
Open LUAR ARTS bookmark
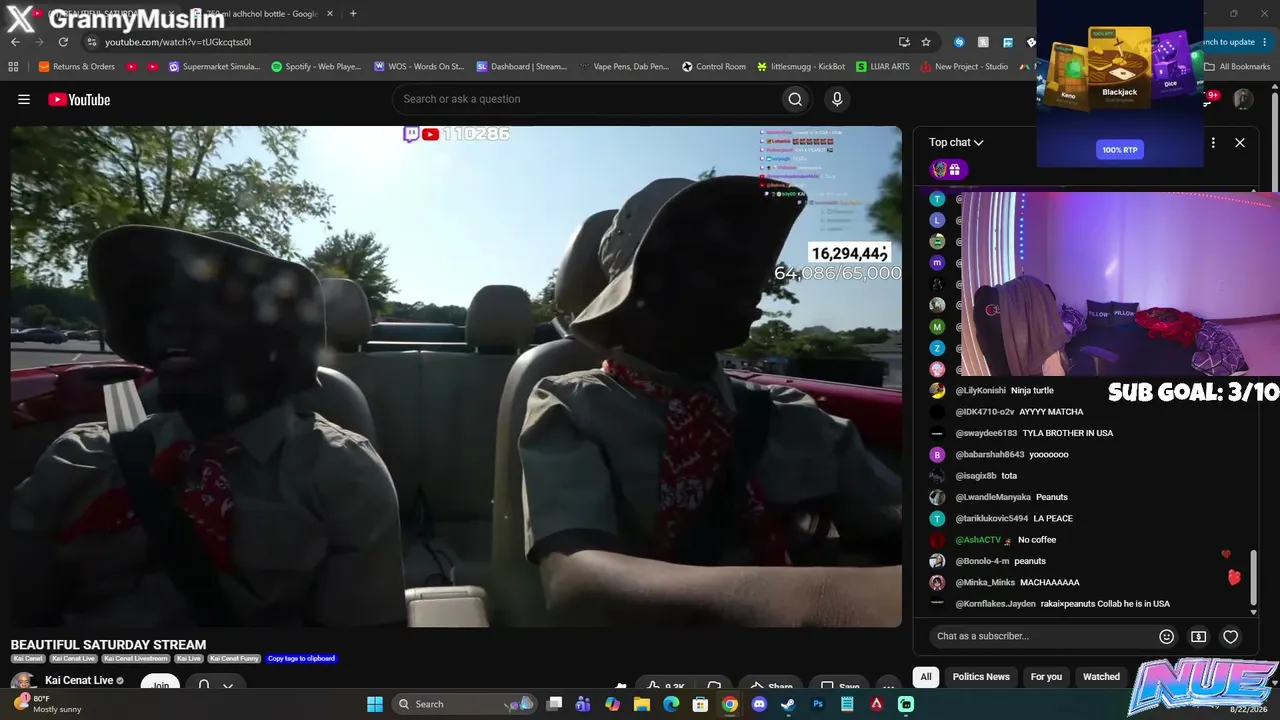click(883, 67)
